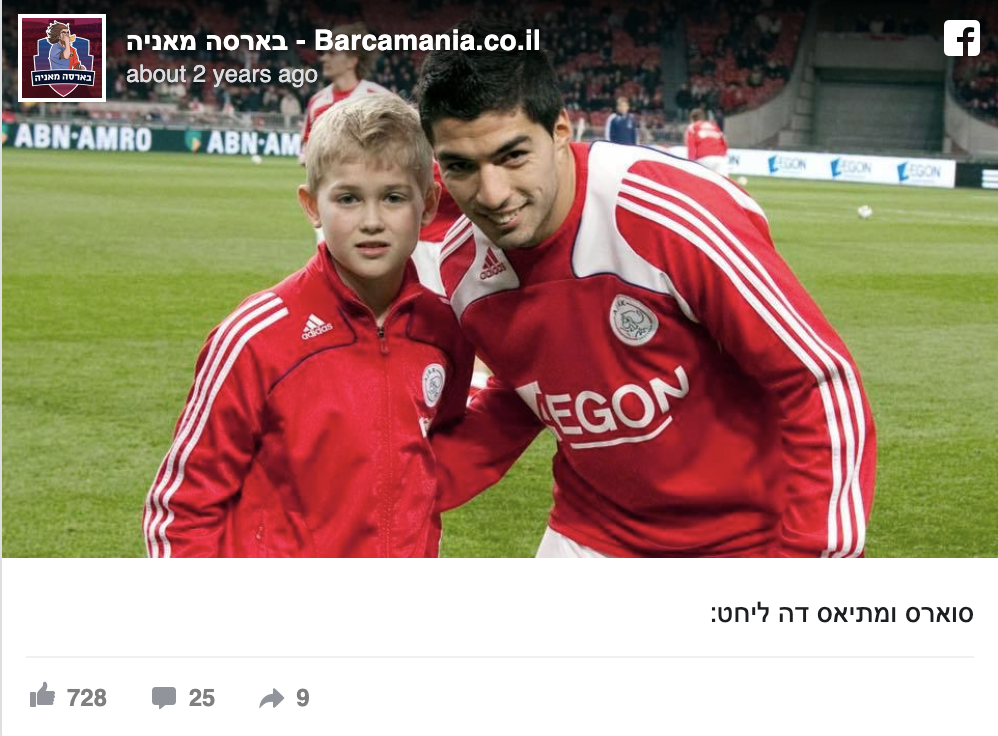Click the Adidas logo on the boy's jacket

pyautogui.click(x=316, y=327)
